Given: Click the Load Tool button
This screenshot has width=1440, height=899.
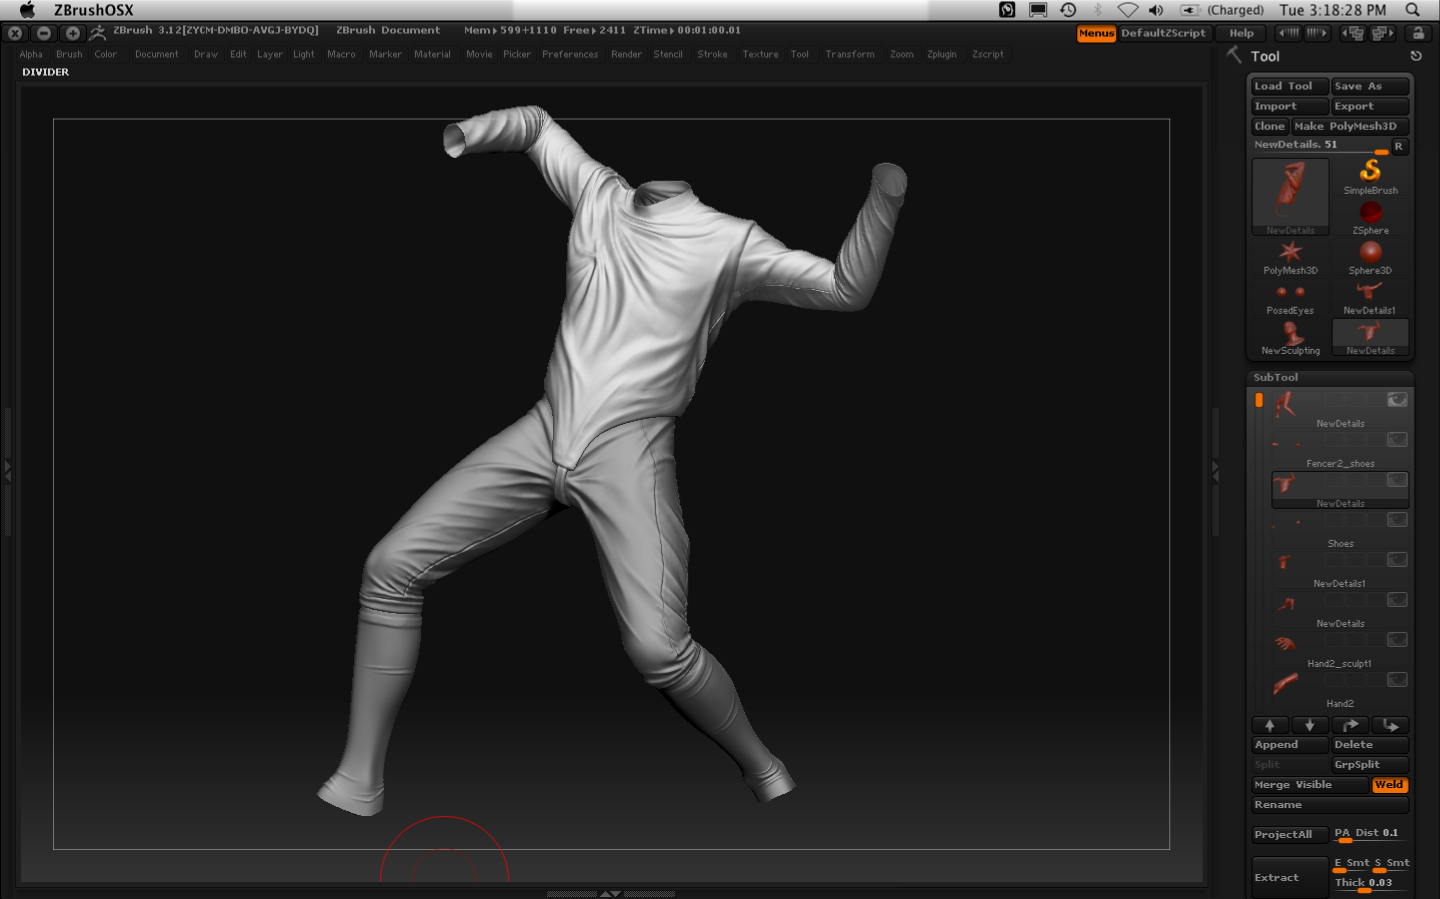Looking at the screenshot, I should [x=1290, y=86].
